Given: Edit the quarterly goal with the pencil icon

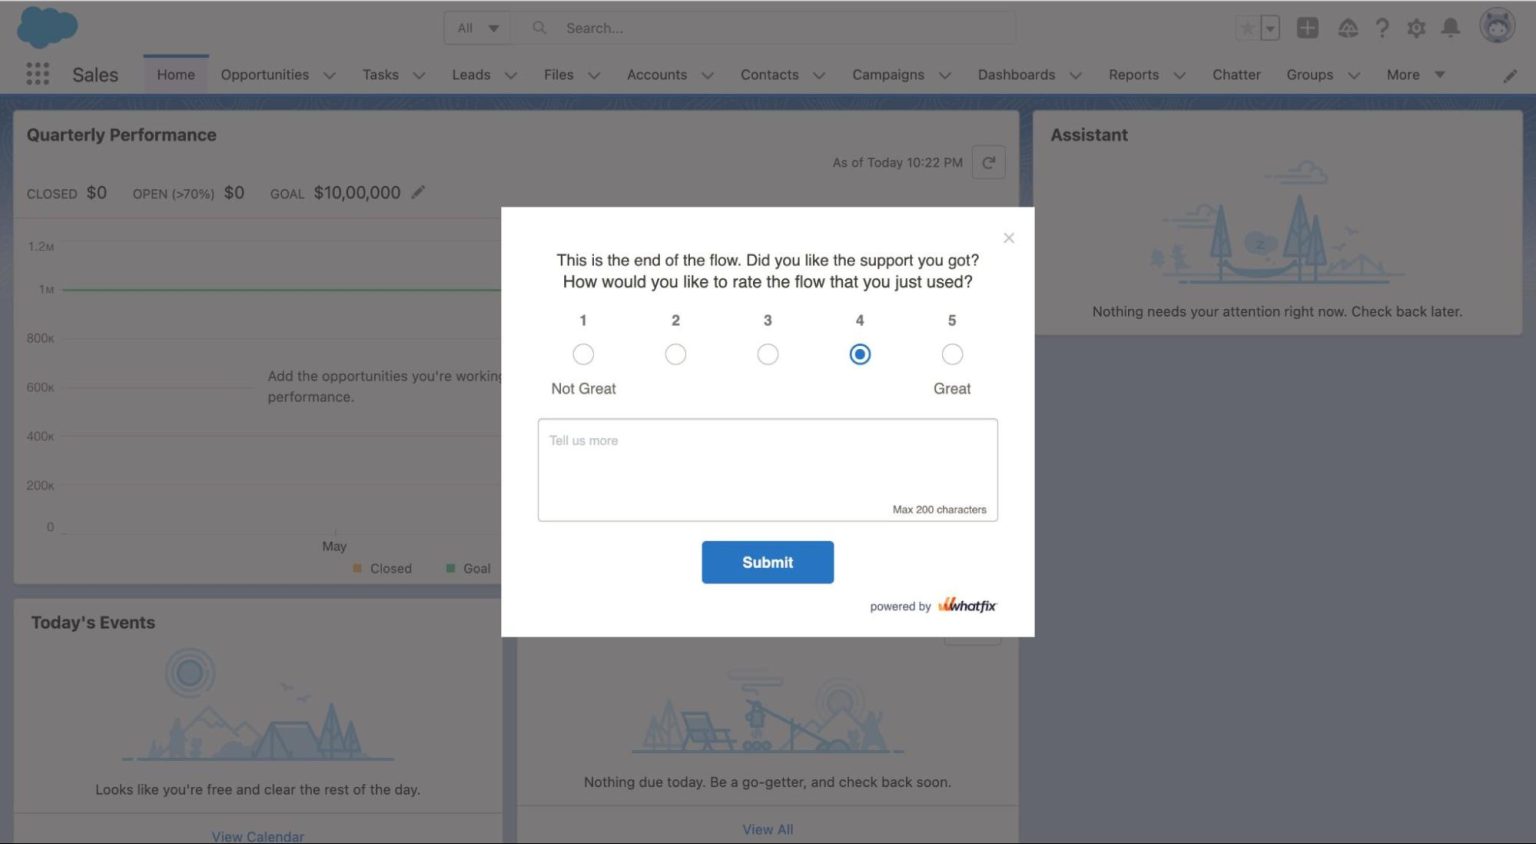Looking at the screenshot, I should click(x=418, y=192).
